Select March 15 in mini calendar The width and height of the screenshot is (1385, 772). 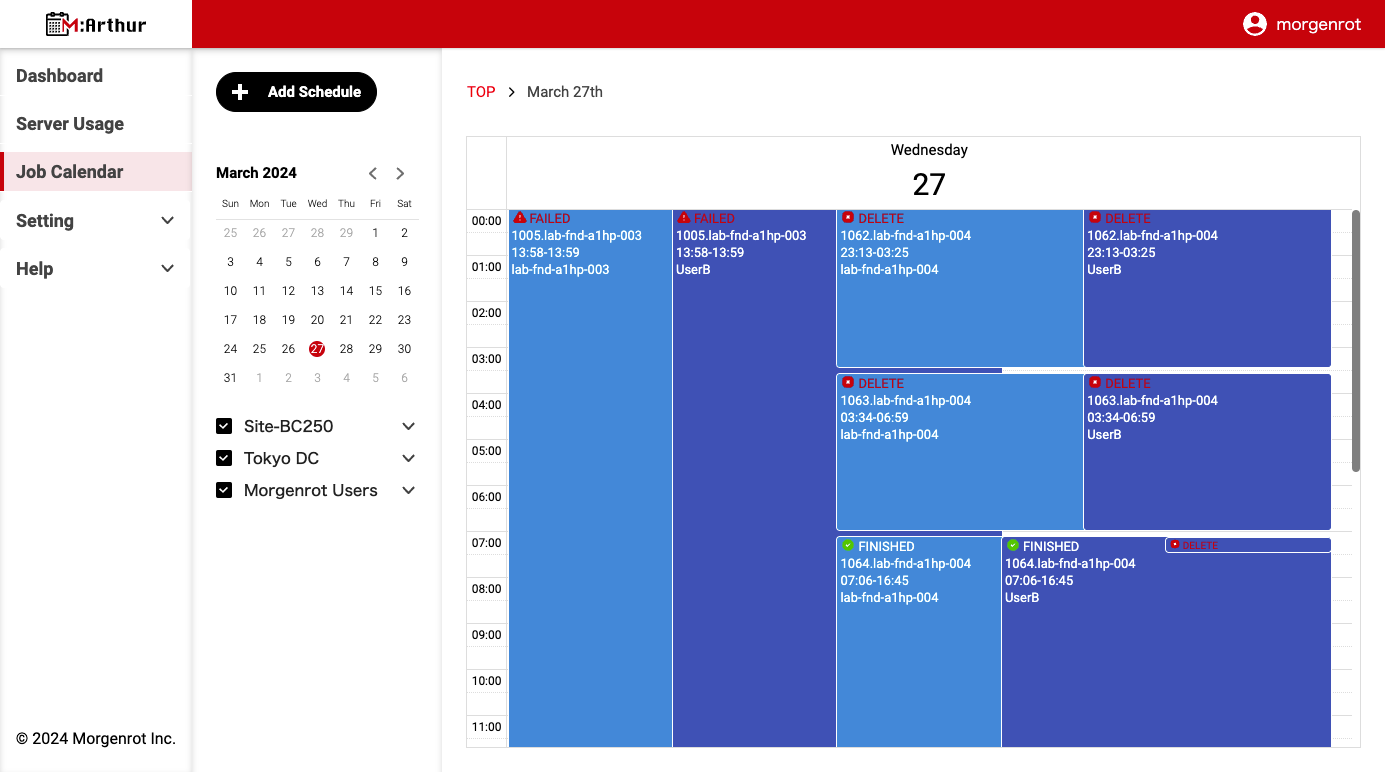[x=375, y=291]
